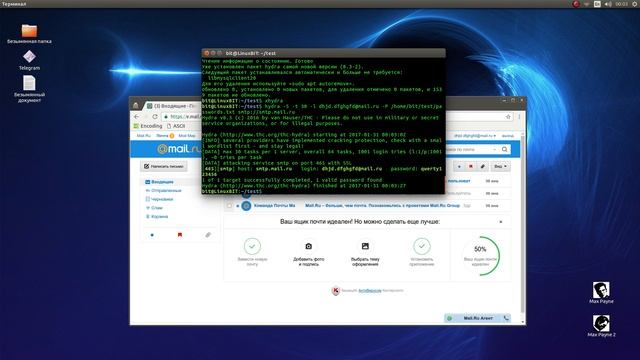Open the Mail.Ru portal link in top bar
640x360 pixels.
(143, 136)
